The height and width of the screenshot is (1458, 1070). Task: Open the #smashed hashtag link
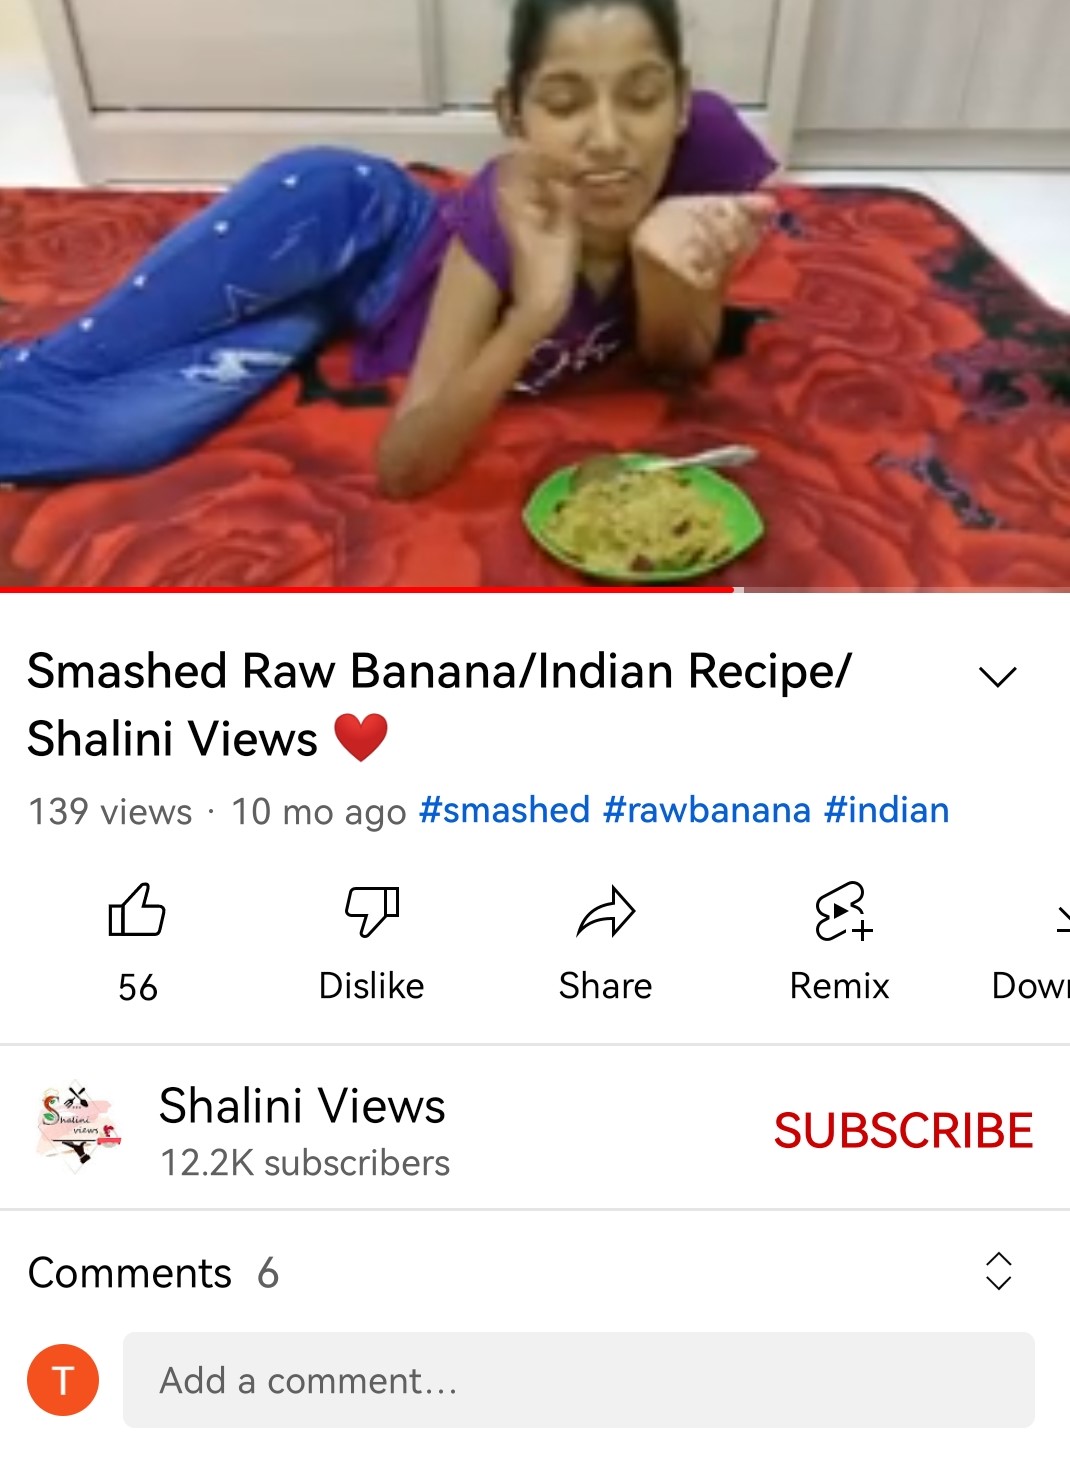(504, 810)
